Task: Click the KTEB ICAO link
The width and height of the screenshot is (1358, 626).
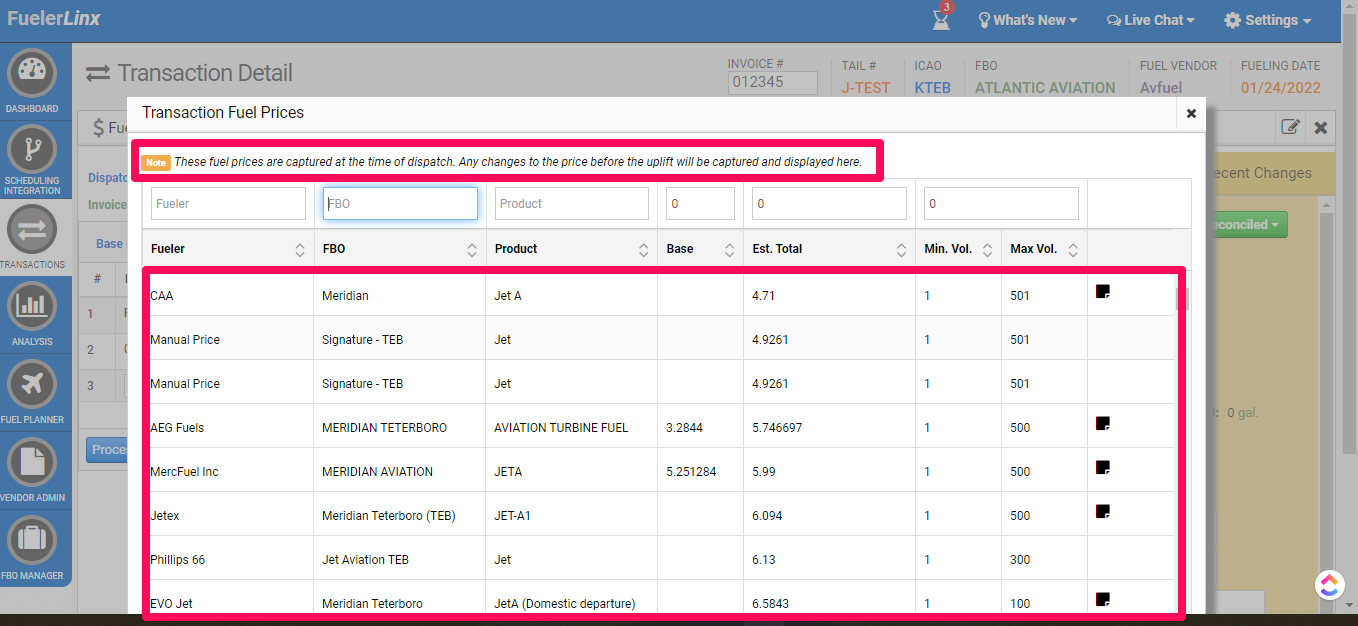Action: (x=933, y=88)
